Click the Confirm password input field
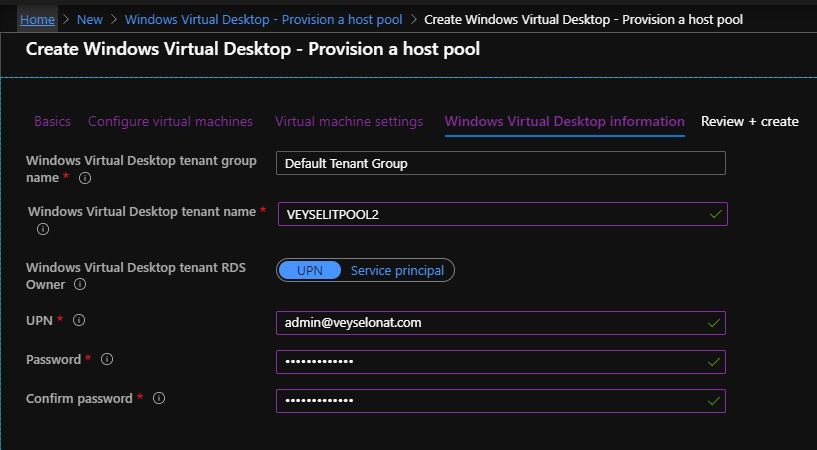The image size is (817, 450). click(501, 401)
